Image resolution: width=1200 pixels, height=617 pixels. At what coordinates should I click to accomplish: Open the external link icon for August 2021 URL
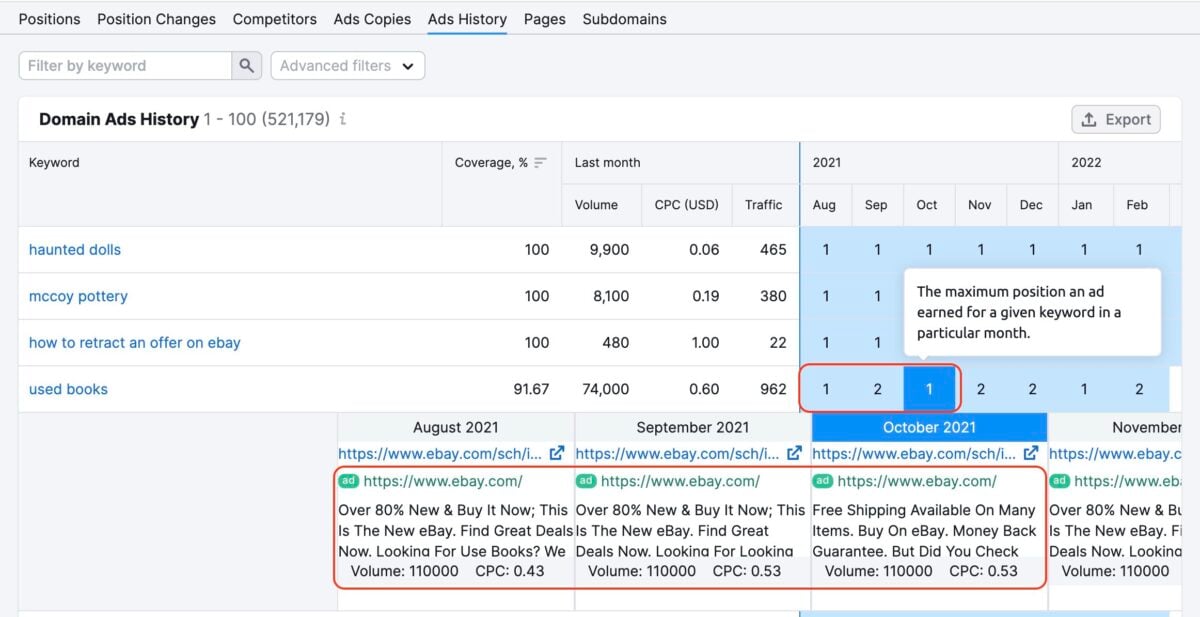pyautogui.click(x=557, y=453)
